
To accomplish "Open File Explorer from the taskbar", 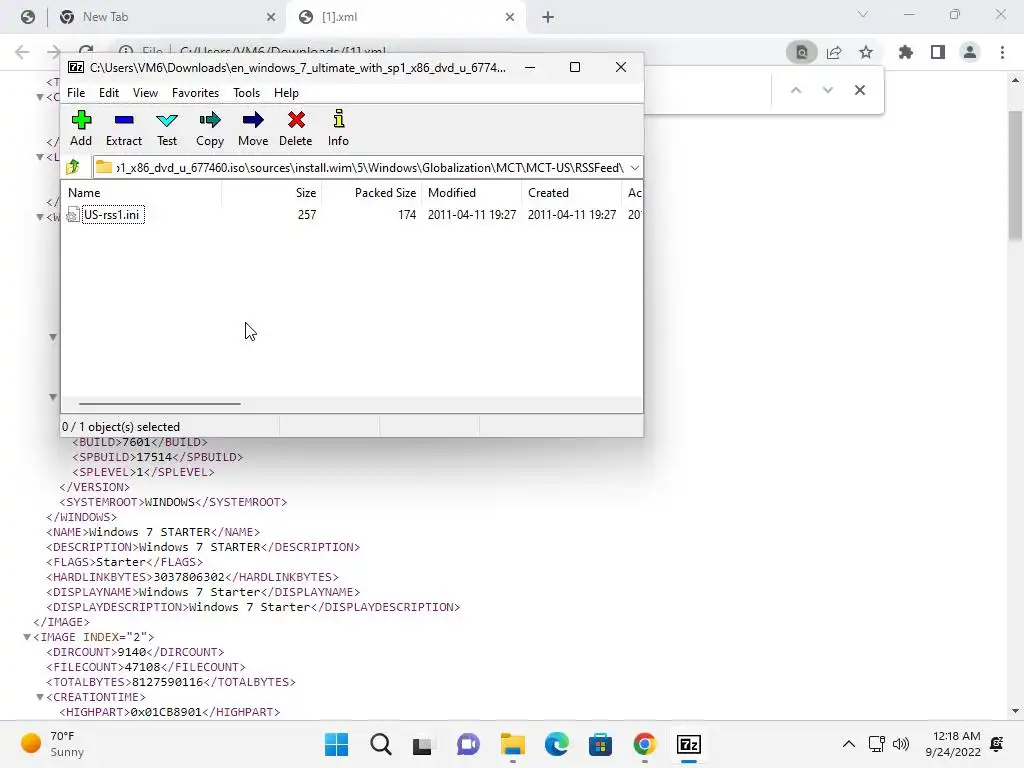I will coord(513,744).
